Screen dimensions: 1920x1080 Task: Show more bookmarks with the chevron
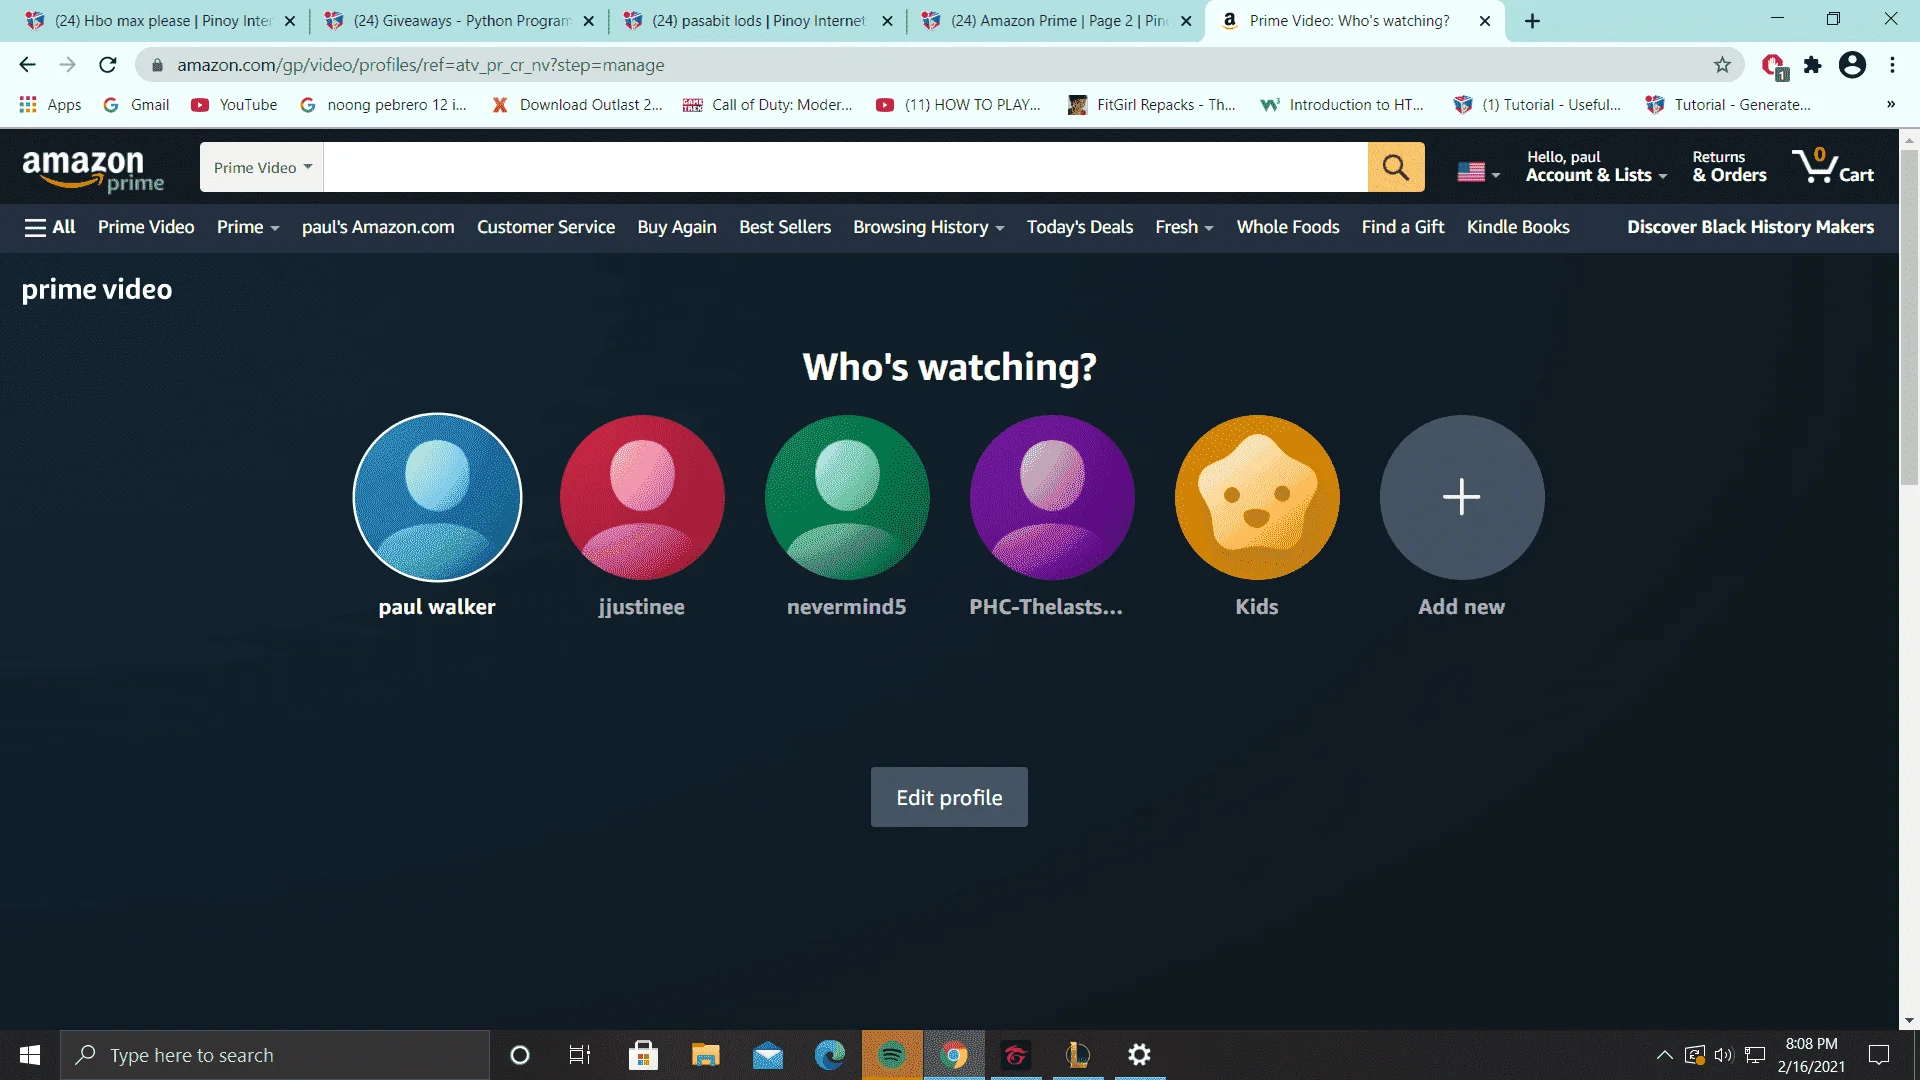click(x=1890, y=104)
